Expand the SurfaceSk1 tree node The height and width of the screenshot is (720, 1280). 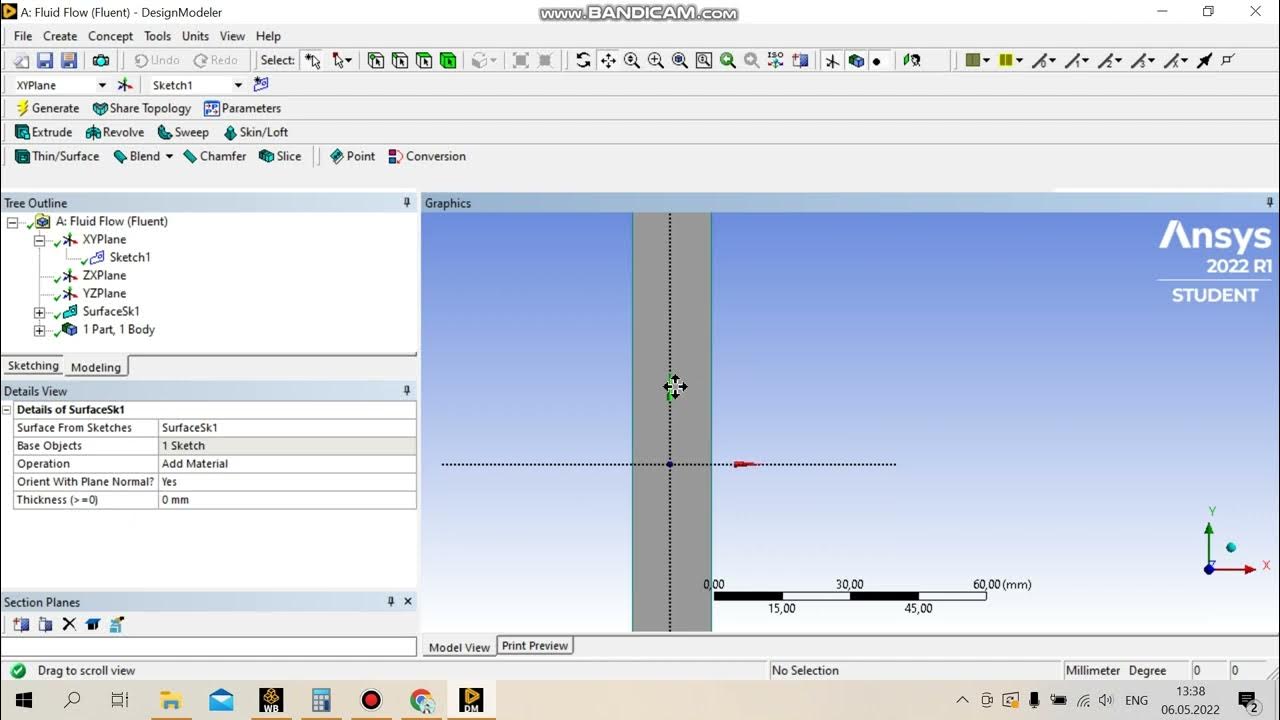click(40, 312)
